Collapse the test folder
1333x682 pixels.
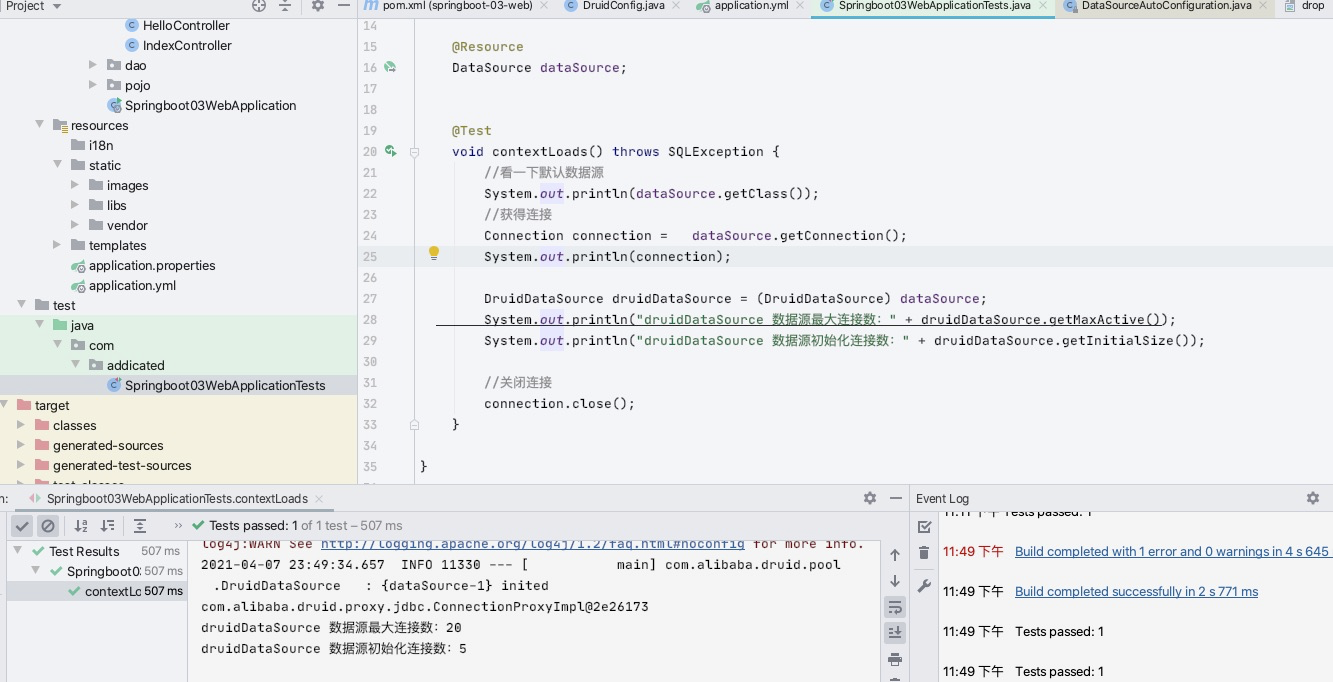point(22,305)
